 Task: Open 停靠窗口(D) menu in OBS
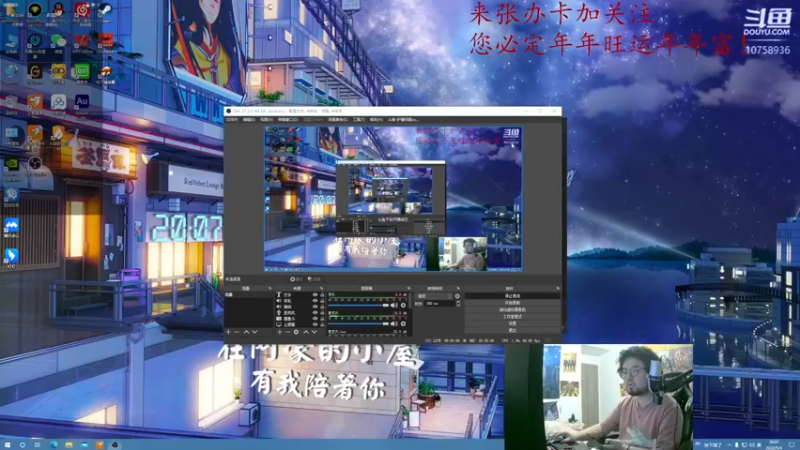click(x=288, y=120)
